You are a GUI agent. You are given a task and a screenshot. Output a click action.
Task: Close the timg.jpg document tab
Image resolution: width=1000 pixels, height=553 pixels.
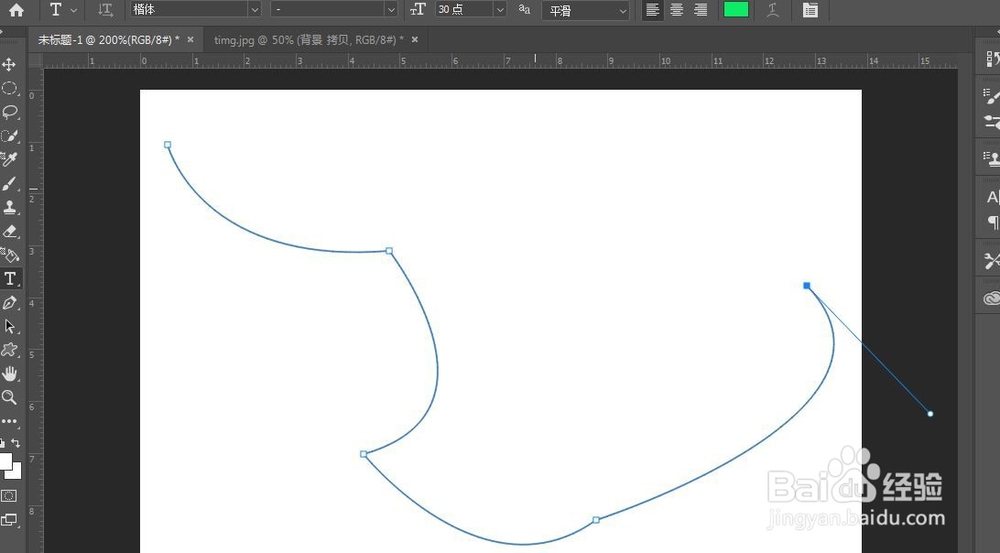click(x=415, y=40)
